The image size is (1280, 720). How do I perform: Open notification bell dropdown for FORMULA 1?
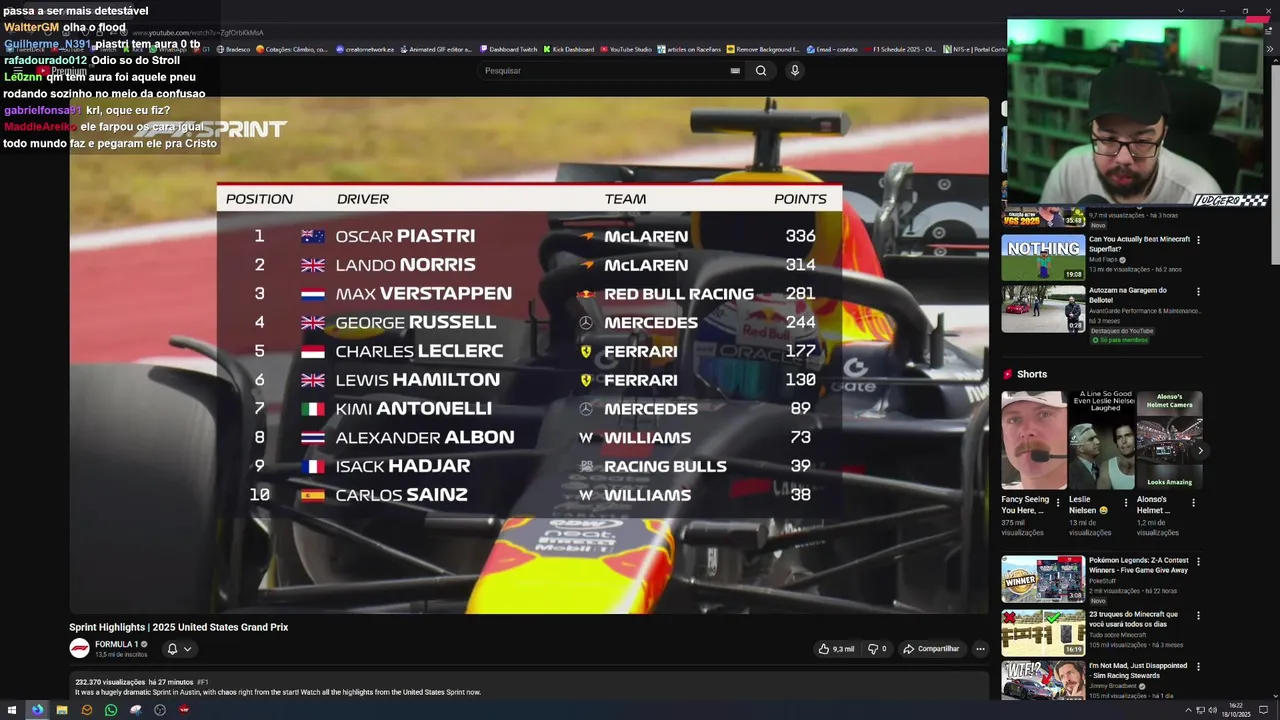179,649
